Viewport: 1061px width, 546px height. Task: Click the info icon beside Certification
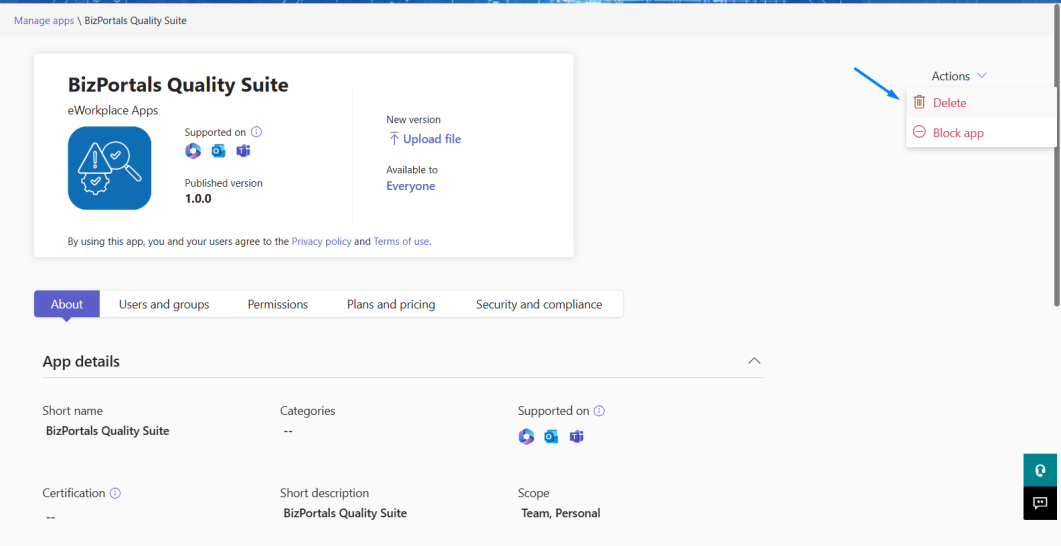point(115,493)
